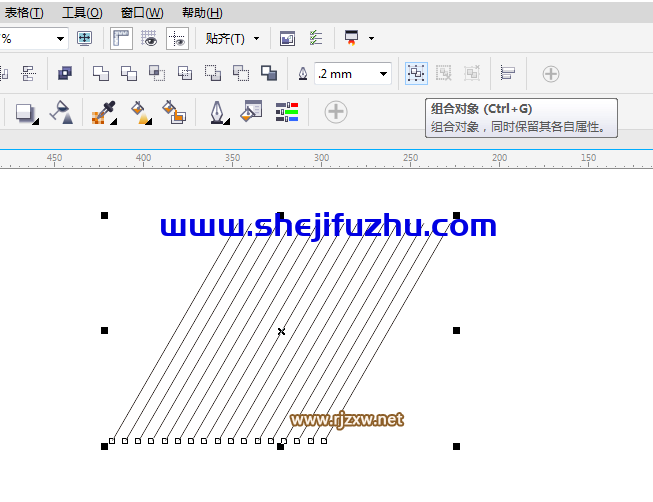The image size is (653, 502).
Task: Click the selection center X marker
Action: 281,331
